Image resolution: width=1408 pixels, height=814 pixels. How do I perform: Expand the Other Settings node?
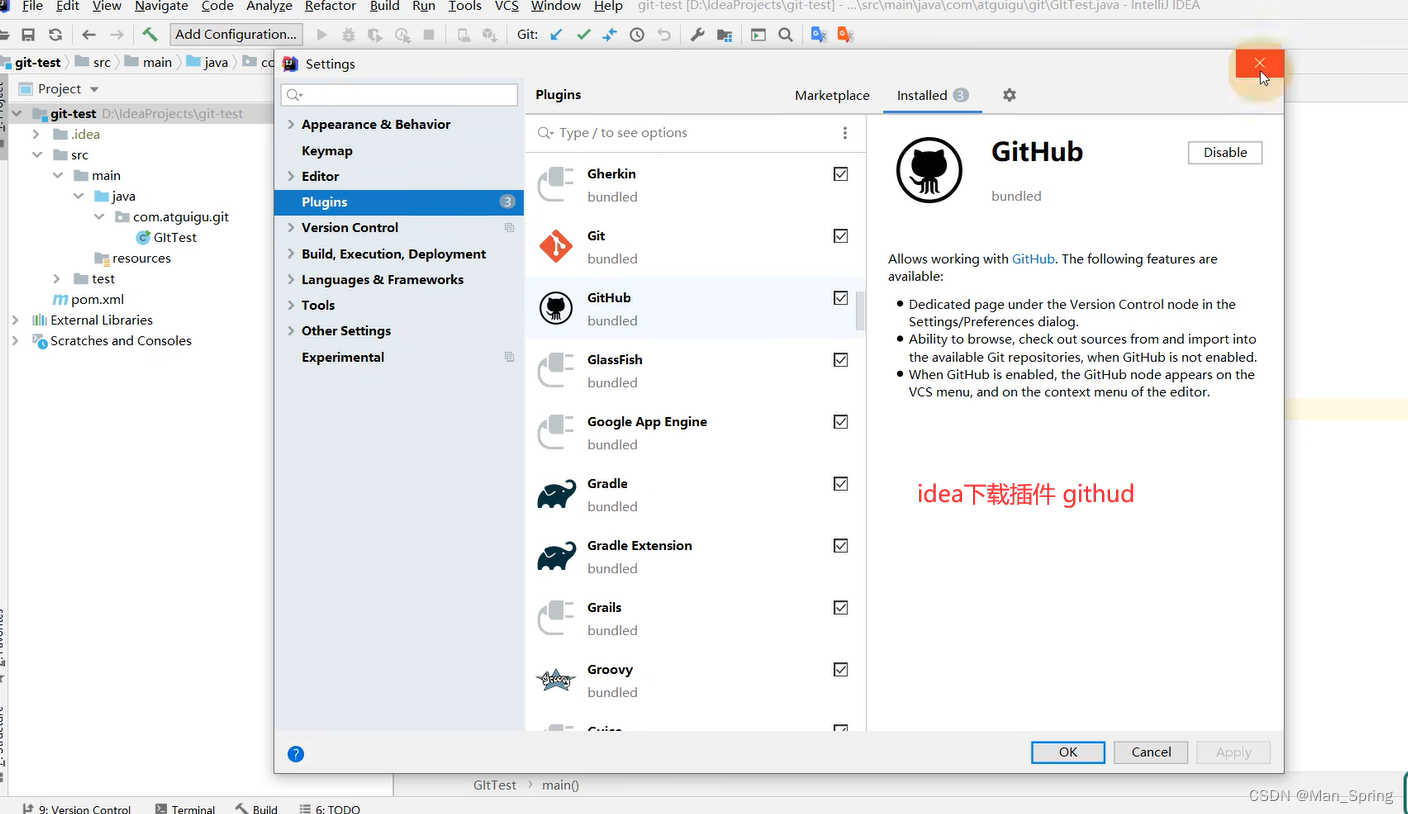pos(291,331)
